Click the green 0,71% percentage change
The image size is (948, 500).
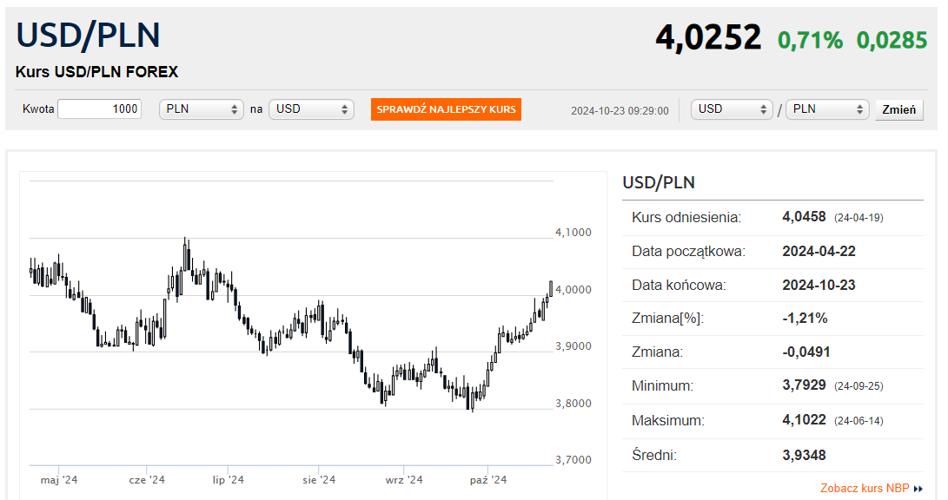[x=810, y=39]
